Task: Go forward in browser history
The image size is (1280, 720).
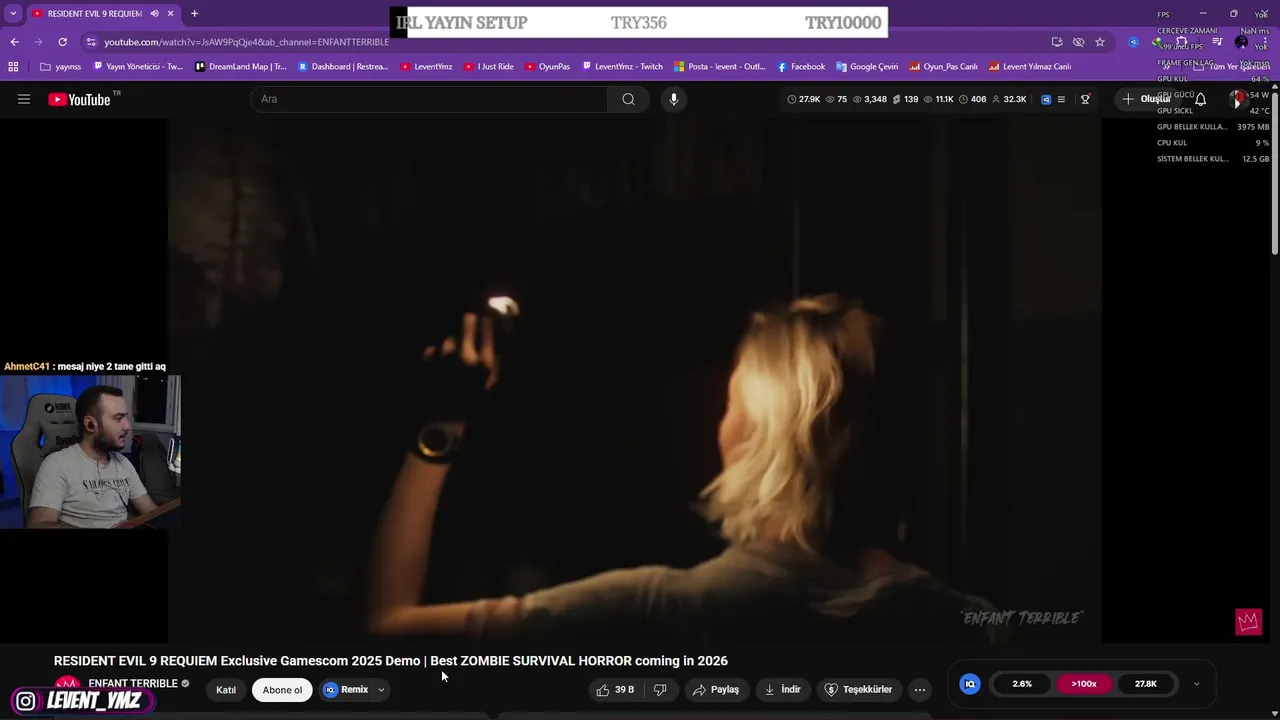Action: pyautogui.click(x=38, y=42)
